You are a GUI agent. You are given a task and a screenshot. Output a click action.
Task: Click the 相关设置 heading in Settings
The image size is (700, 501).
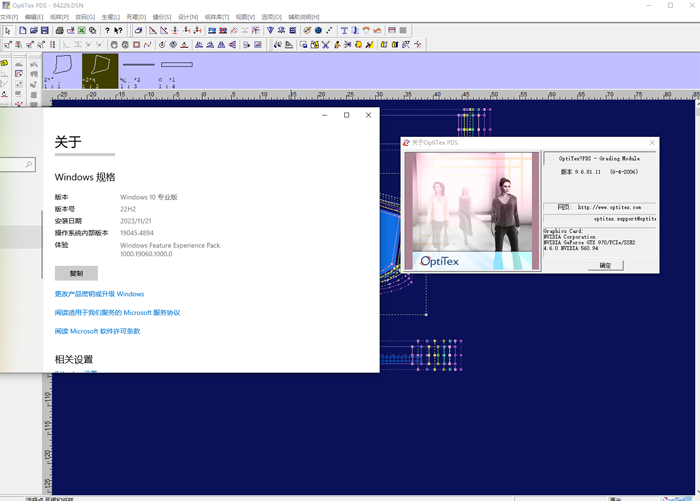pos(74,359)
